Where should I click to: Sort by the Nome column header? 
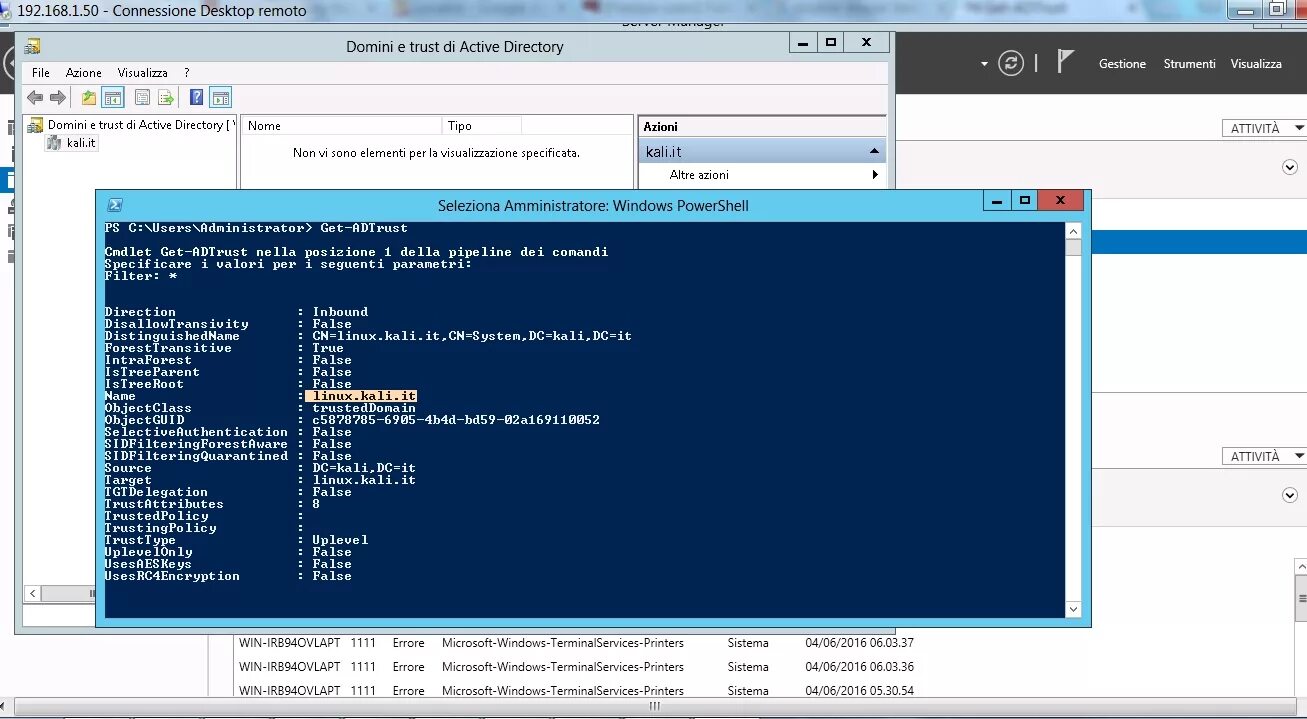coord(342,126)
